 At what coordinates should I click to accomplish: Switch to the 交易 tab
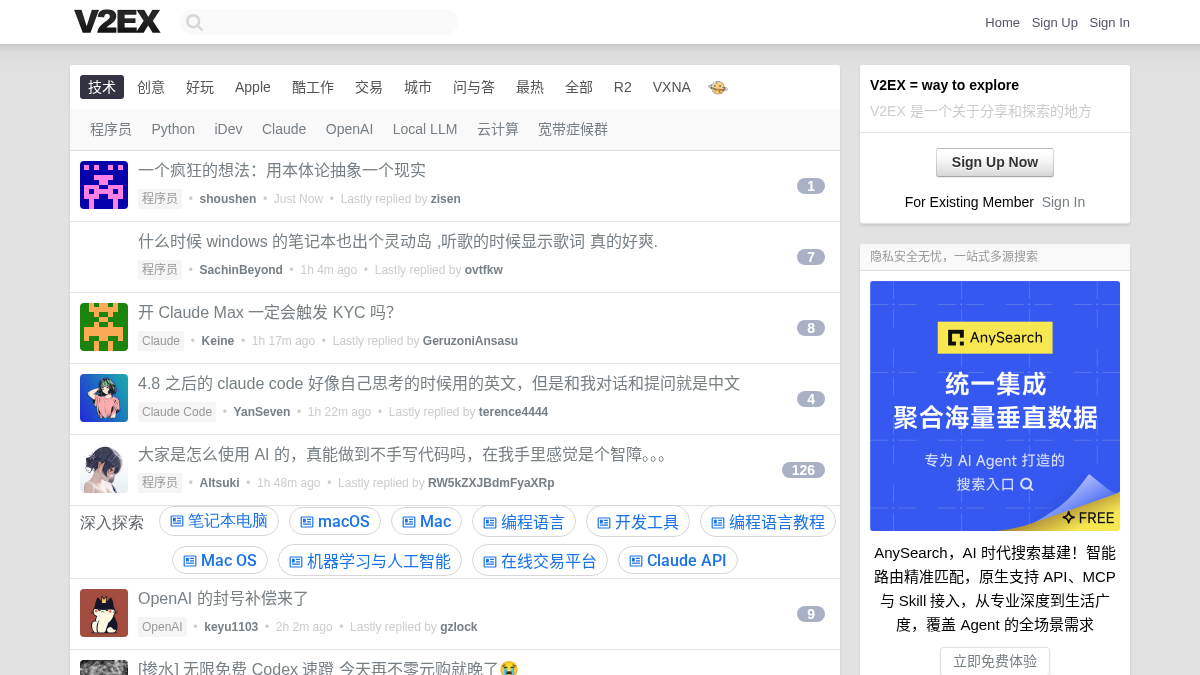pyautogui.click(x=369, y=87)
